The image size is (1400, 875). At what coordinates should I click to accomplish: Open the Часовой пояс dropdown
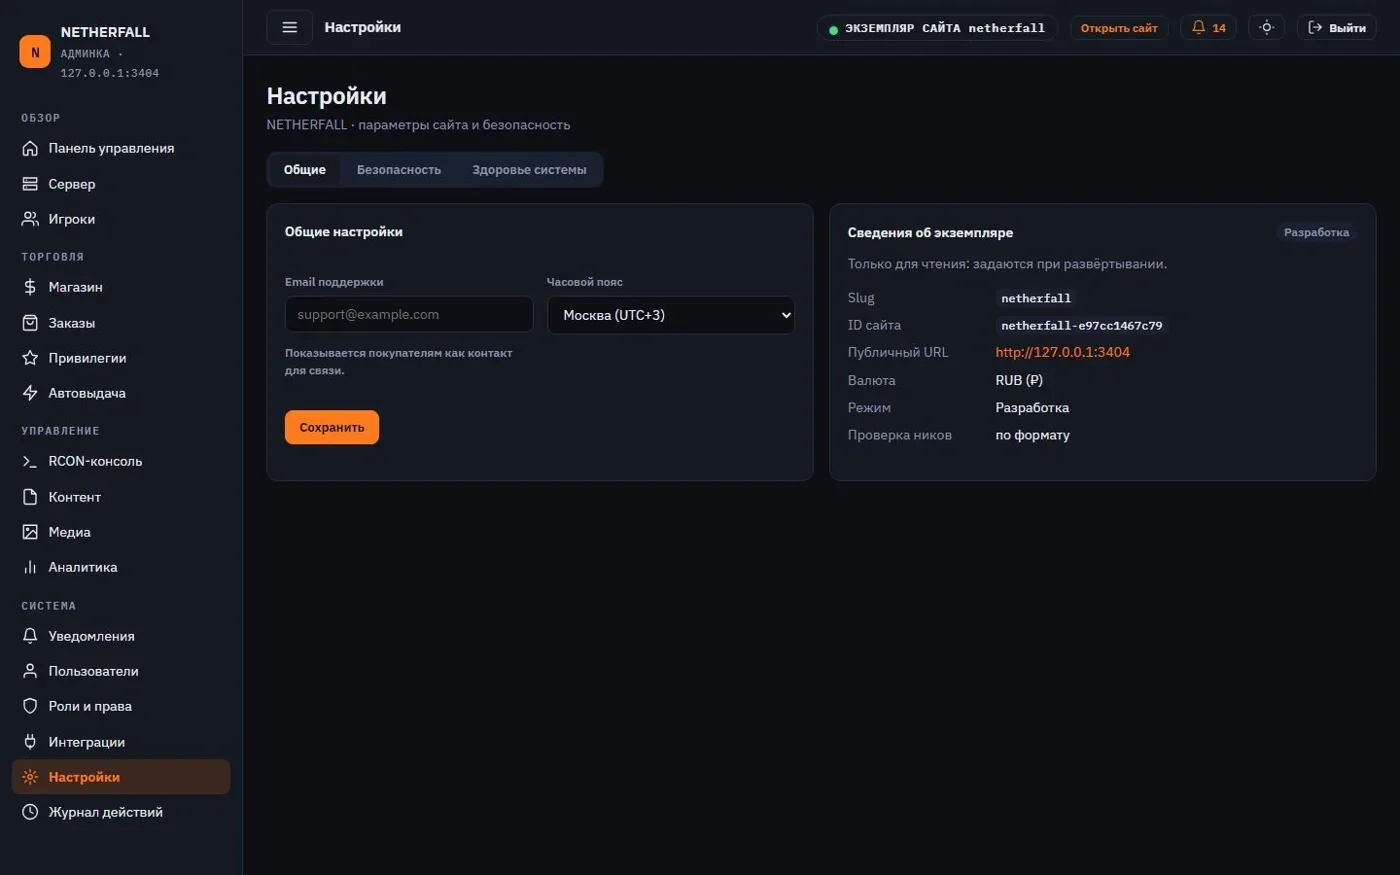click(671, 315)
